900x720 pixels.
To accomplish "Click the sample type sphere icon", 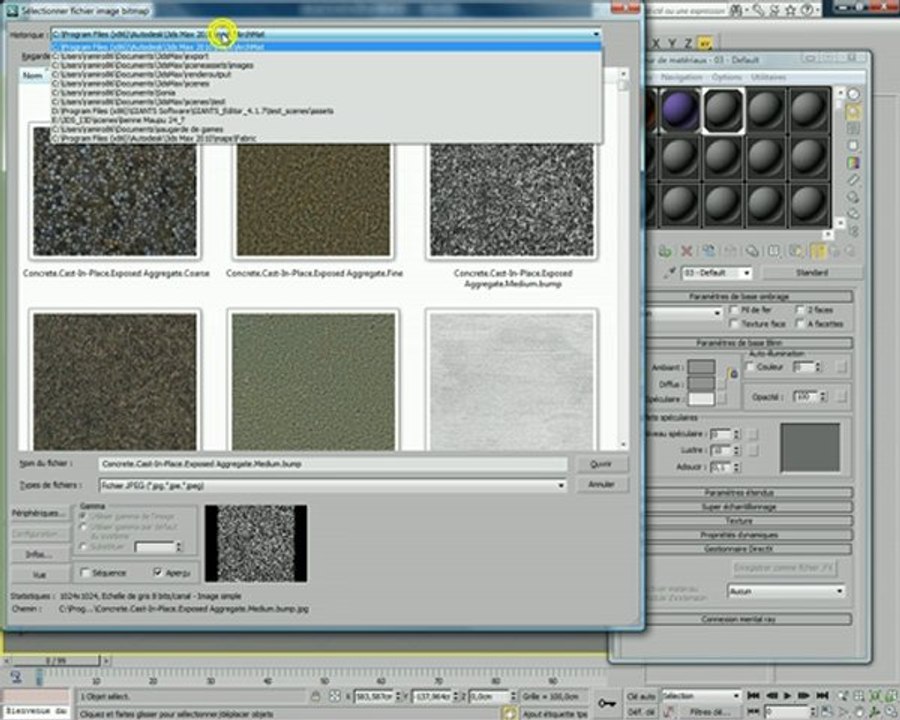I will click(x=854, y=94).
